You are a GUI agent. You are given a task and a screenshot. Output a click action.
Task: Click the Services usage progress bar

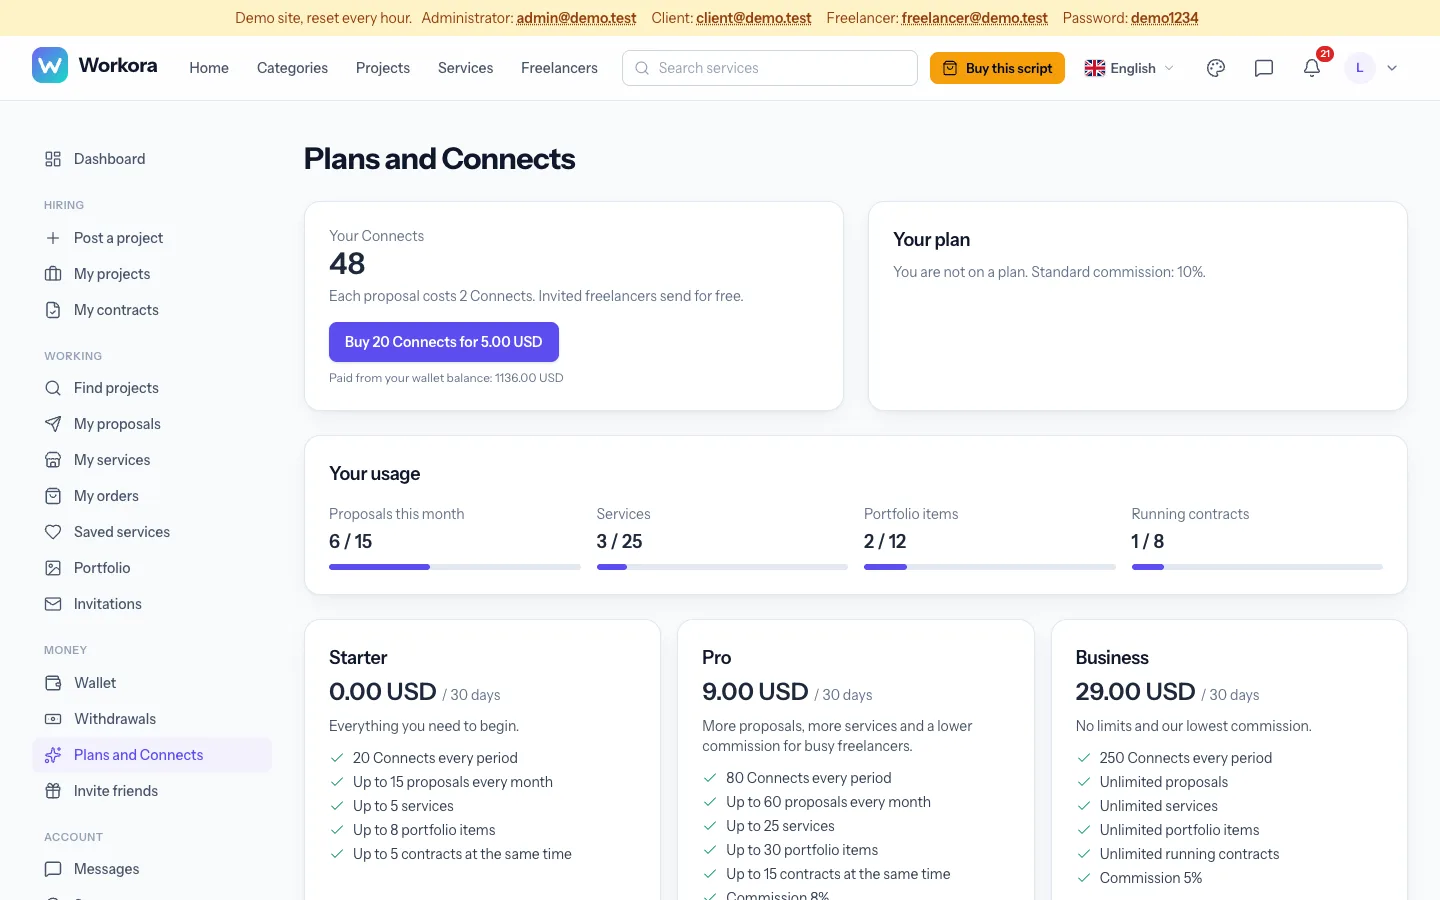(722, 567)
